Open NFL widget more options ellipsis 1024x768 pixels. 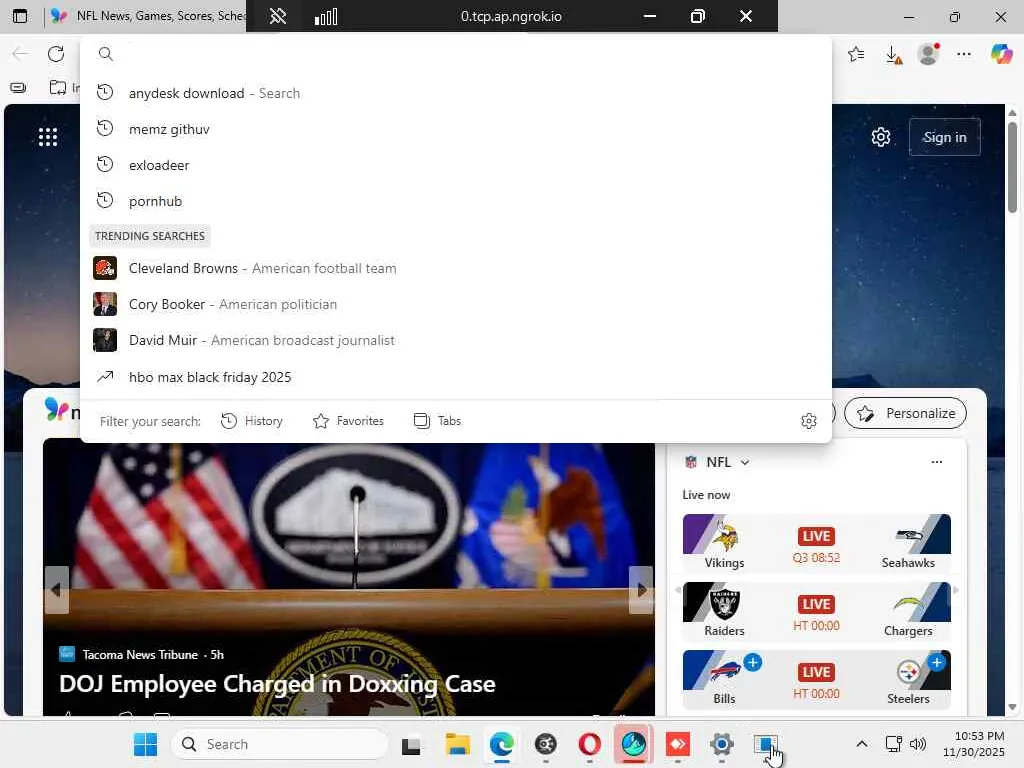point(936,462)
